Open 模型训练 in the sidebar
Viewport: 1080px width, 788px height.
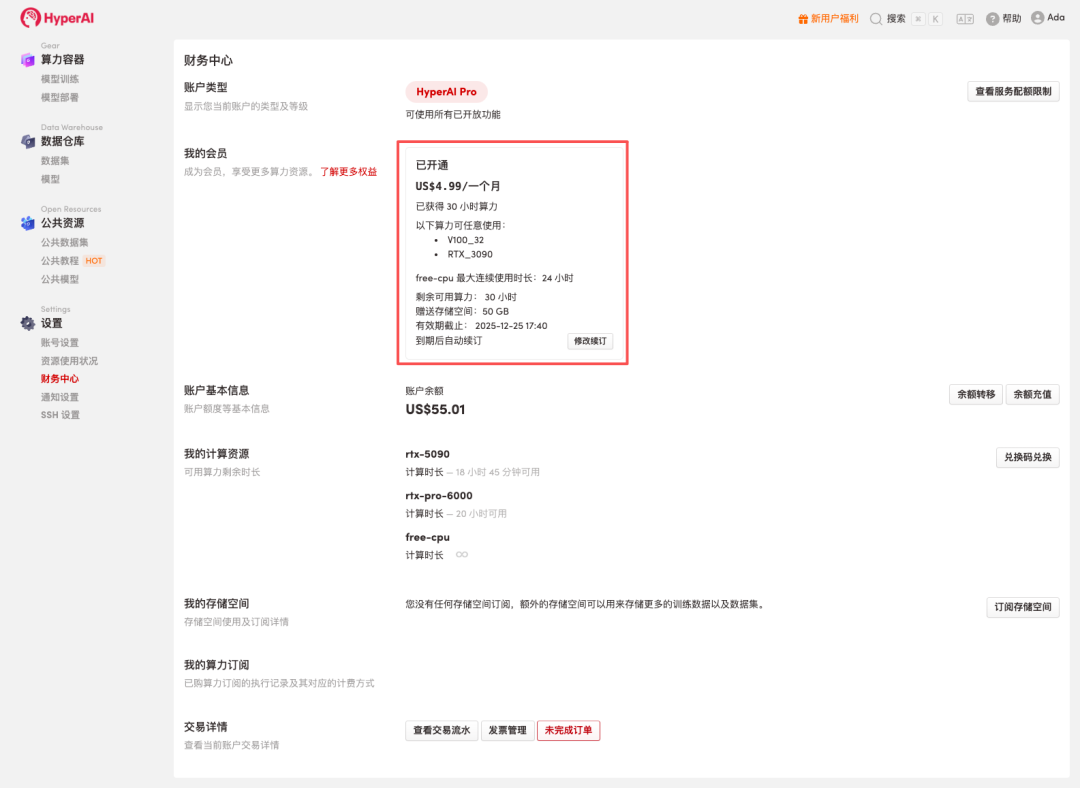click(60, 79)
